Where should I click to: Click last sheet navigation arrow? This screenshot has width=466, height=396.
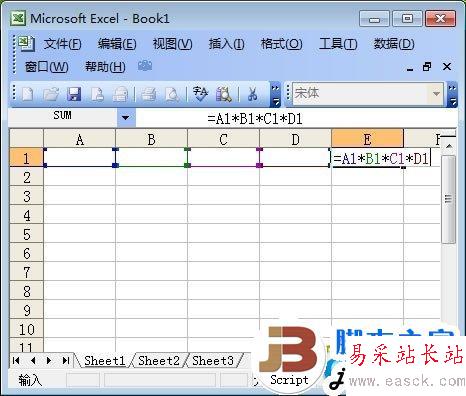click(x=66, y=360)
